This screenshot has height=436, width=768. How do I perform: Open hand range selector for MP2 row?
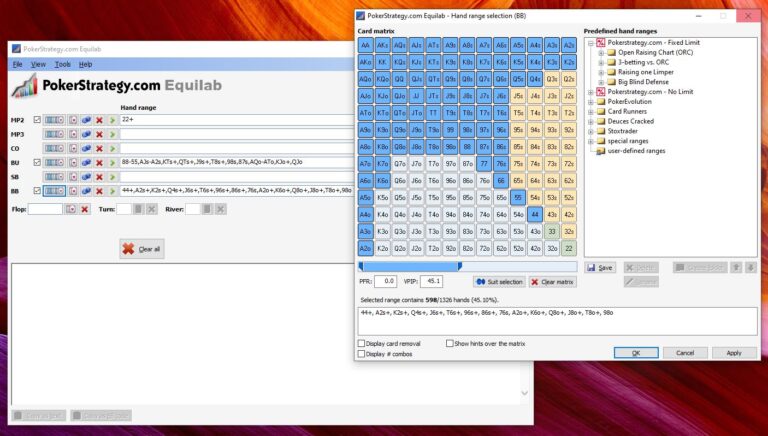tap(55, 120)
